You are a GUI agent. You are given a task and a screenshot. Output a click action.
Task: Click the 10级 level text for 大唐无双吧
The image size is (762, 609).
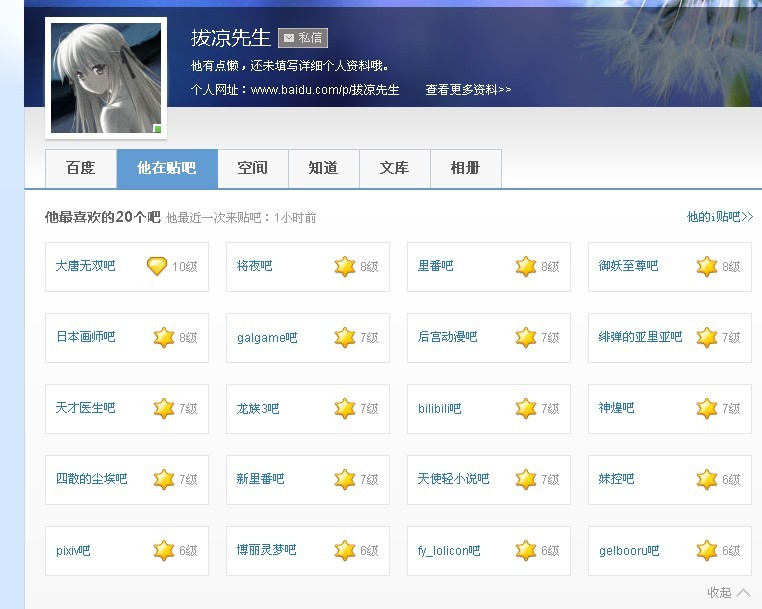tap(184, 266)
